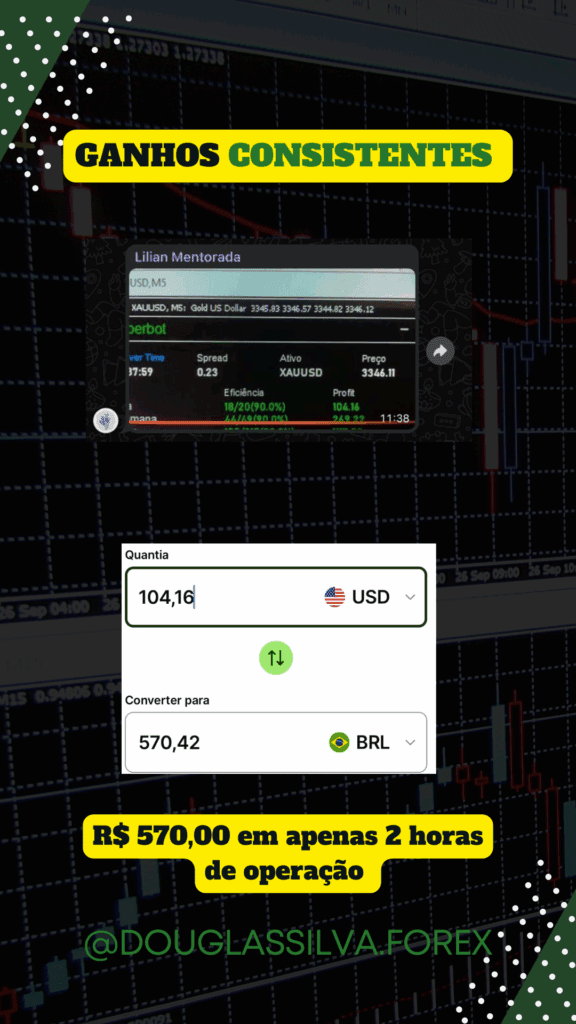Click the green swap currencies button
576x1024 pixels.
point(276,658)
